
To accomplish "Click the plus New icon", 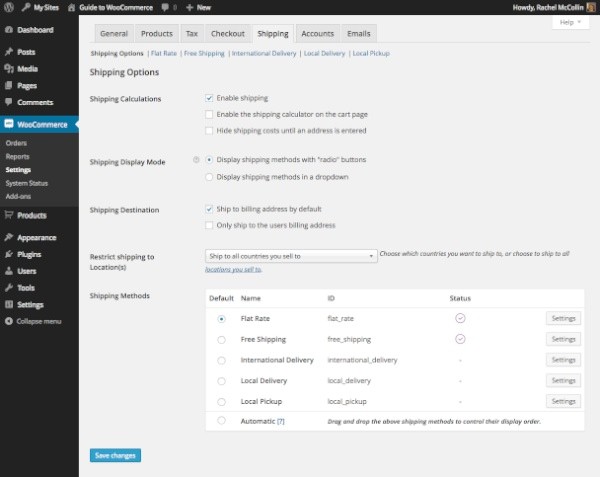I will pos(189,7).
